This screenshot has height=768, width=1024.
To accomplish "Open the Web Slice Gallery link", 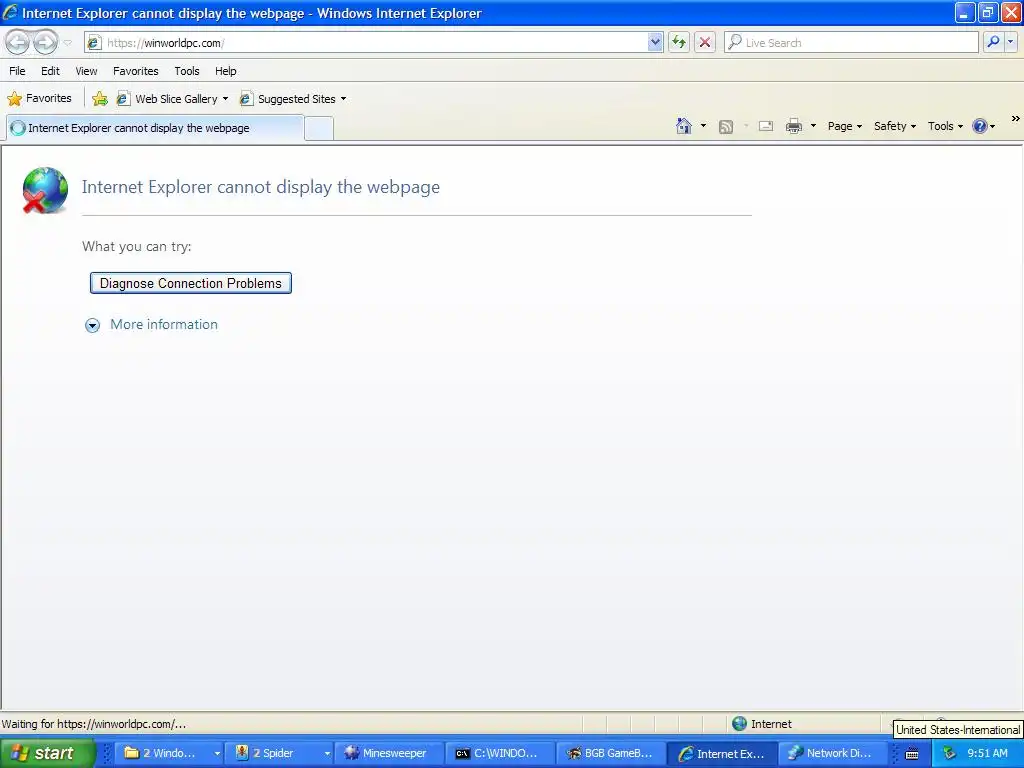I will point(172,99).
